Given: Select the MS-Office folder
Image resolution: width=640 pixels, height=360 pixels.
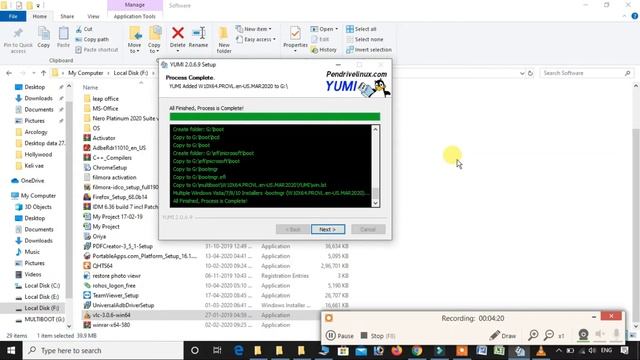Looking at the screenshot, I should (x=105, y=109).
